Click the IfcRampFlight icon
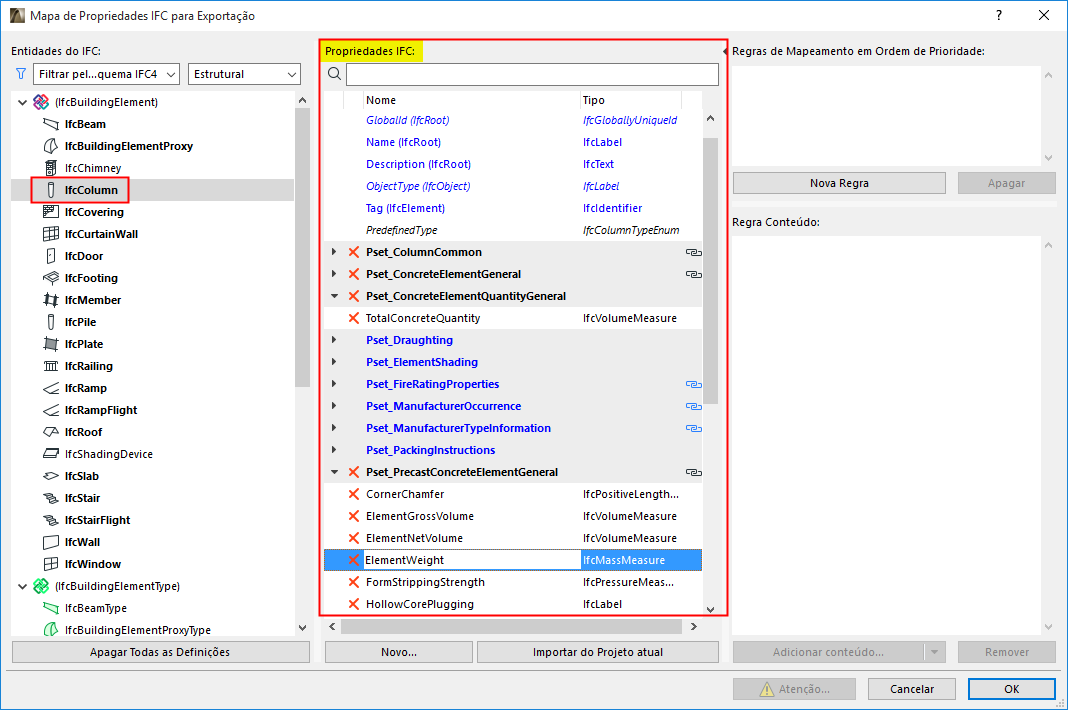The image size is (1068, 710). [50, 410]
